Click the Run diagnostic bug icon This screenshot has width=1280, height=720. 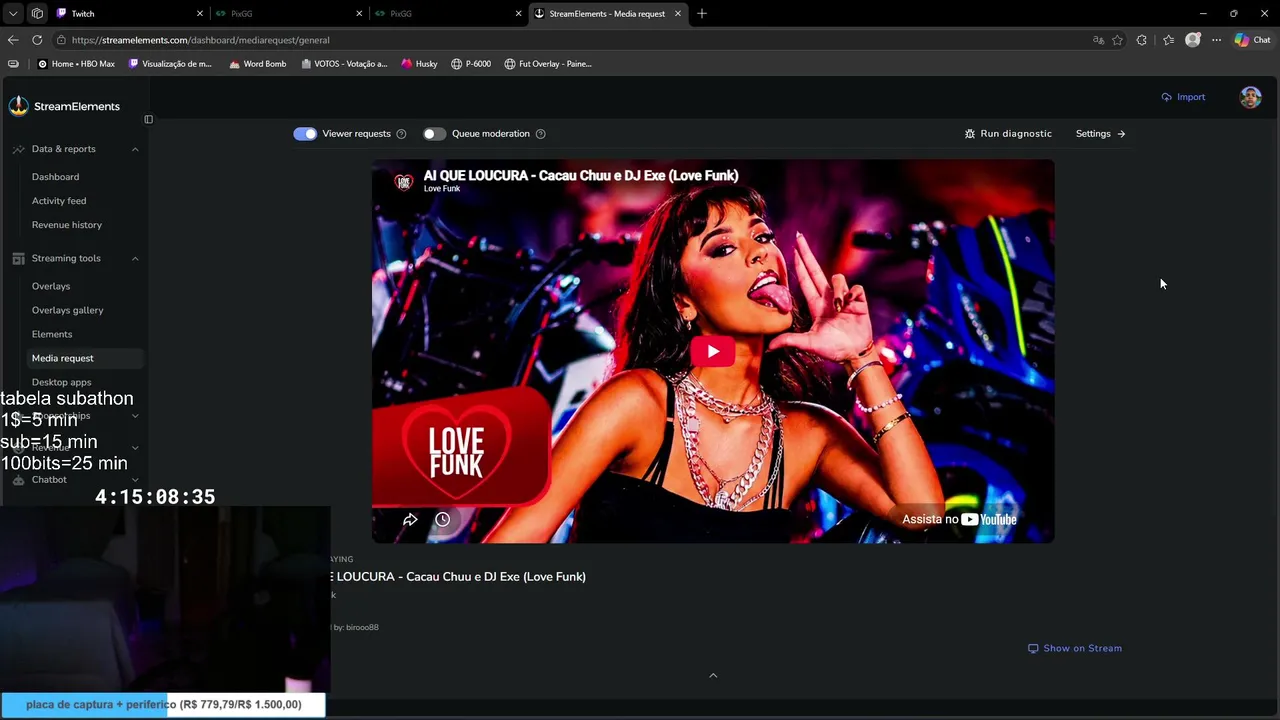969,134
